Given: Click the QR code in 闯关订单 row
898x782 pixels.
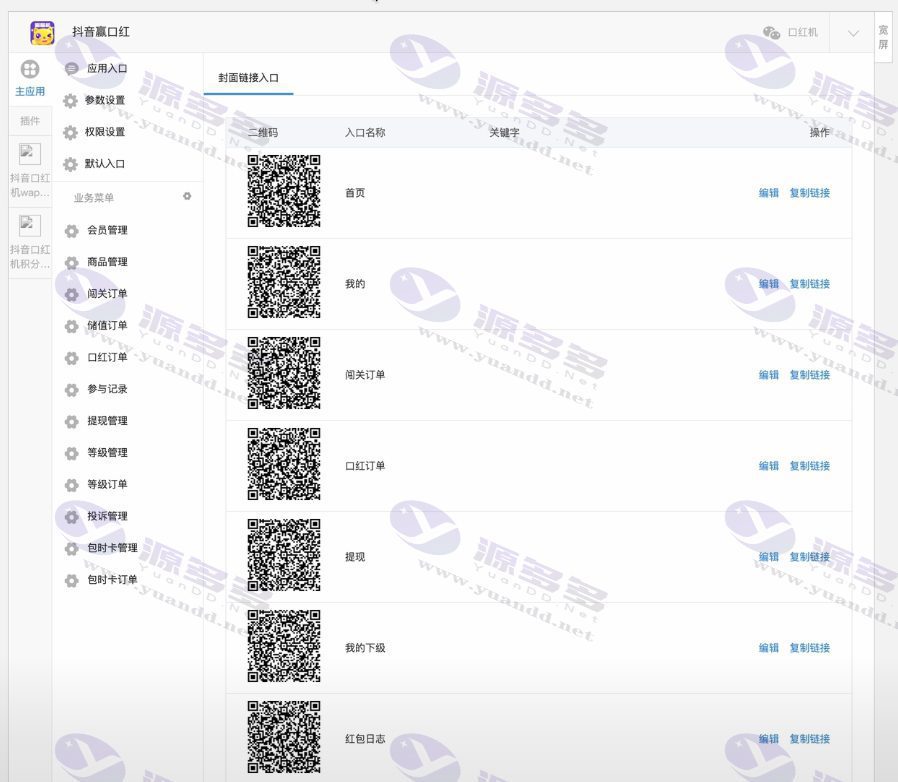Looking at the screenshot, I should [283, 374].
